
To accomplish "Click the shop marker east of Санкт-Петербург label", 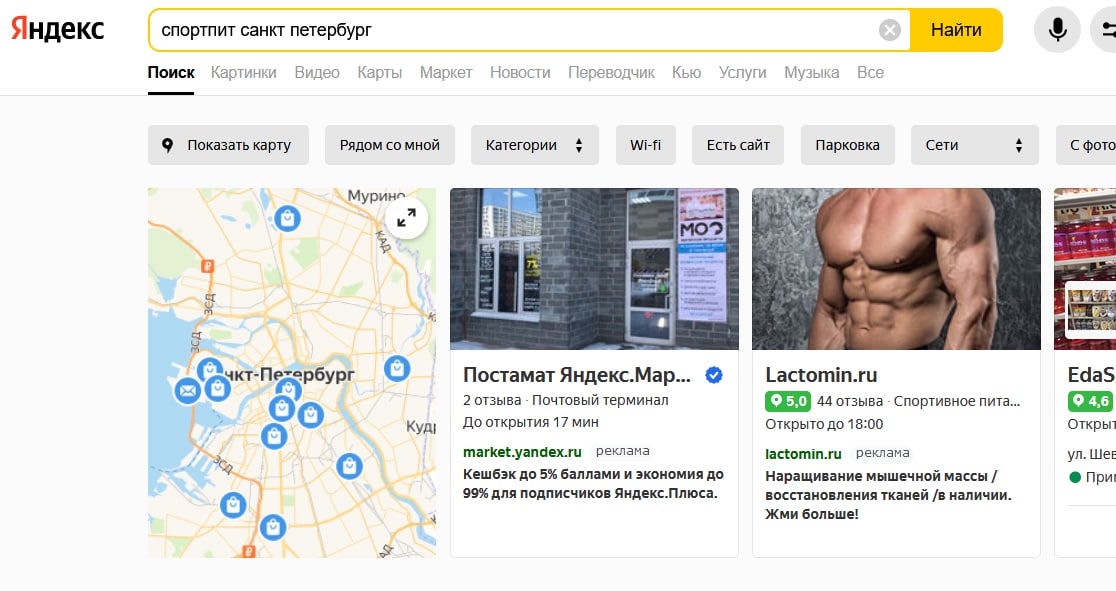I will click(x=397, y=368).
